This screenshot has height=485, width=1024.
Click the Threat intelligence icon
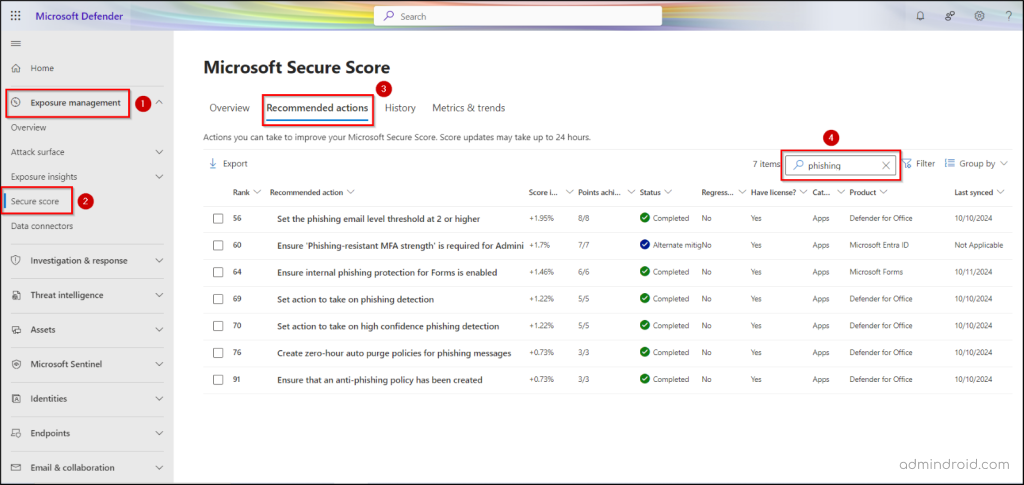click(x=17, y=295)
